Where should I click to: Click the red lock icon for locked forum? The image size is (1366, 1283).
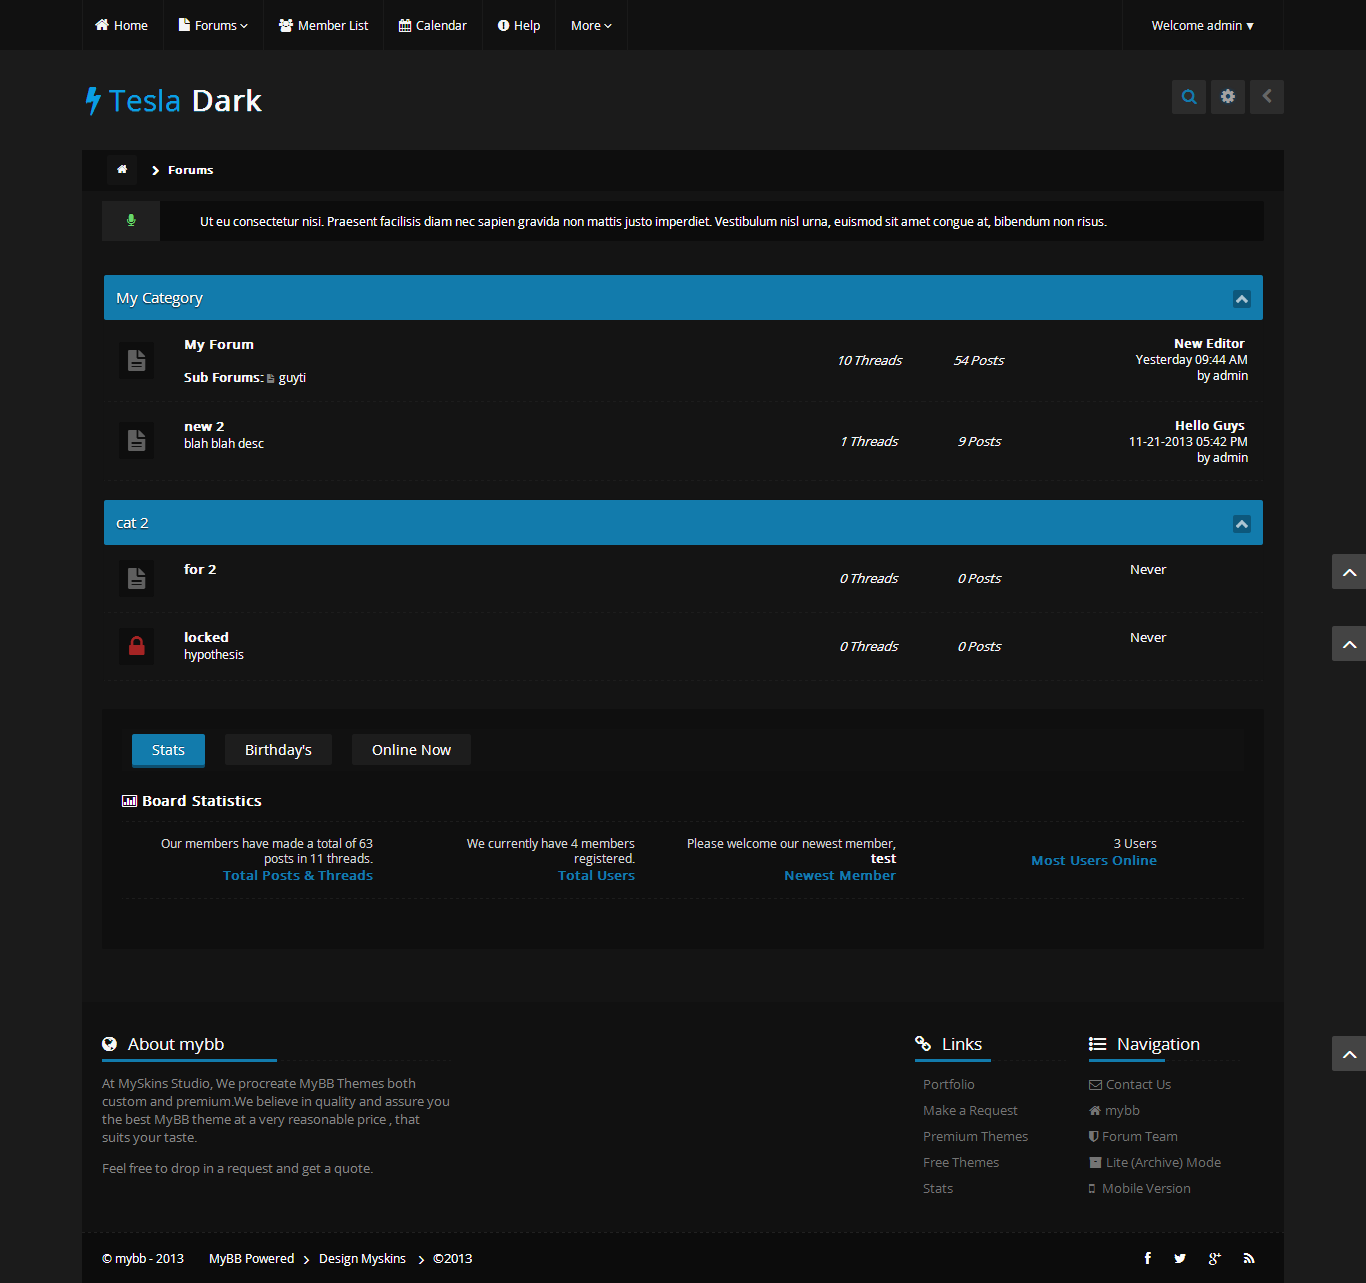coord(137,646)
